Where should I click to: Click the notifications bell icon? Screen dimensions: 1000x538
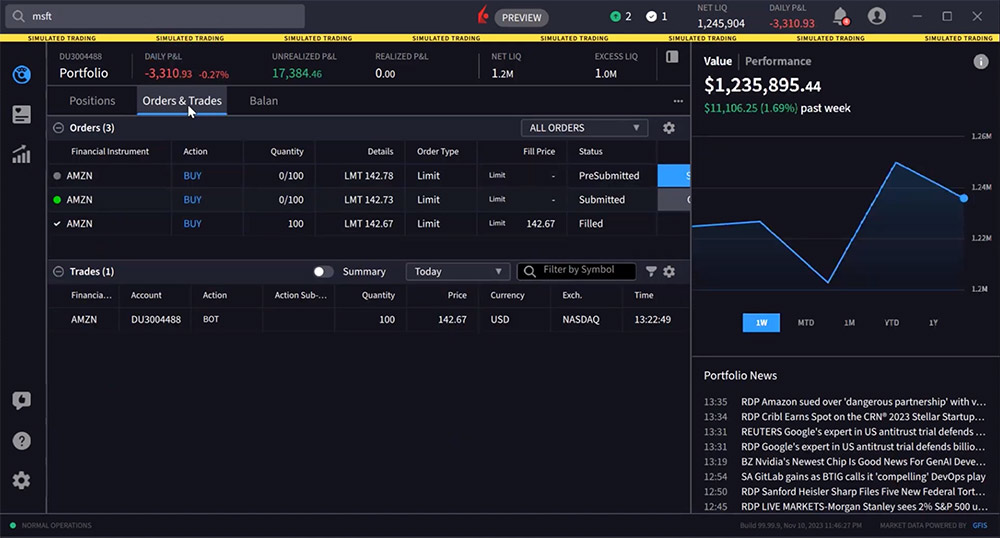point(840,16)
